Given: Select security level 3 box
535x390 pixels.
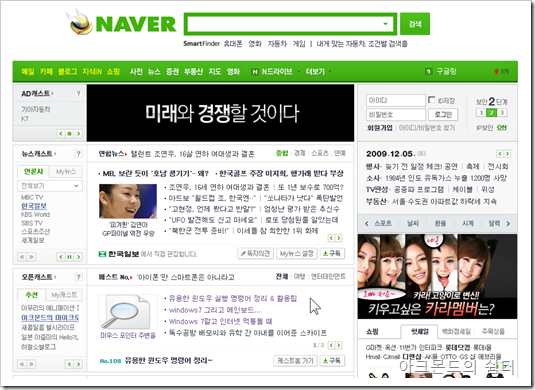Looking at the screenshot, I should point(502,113).
